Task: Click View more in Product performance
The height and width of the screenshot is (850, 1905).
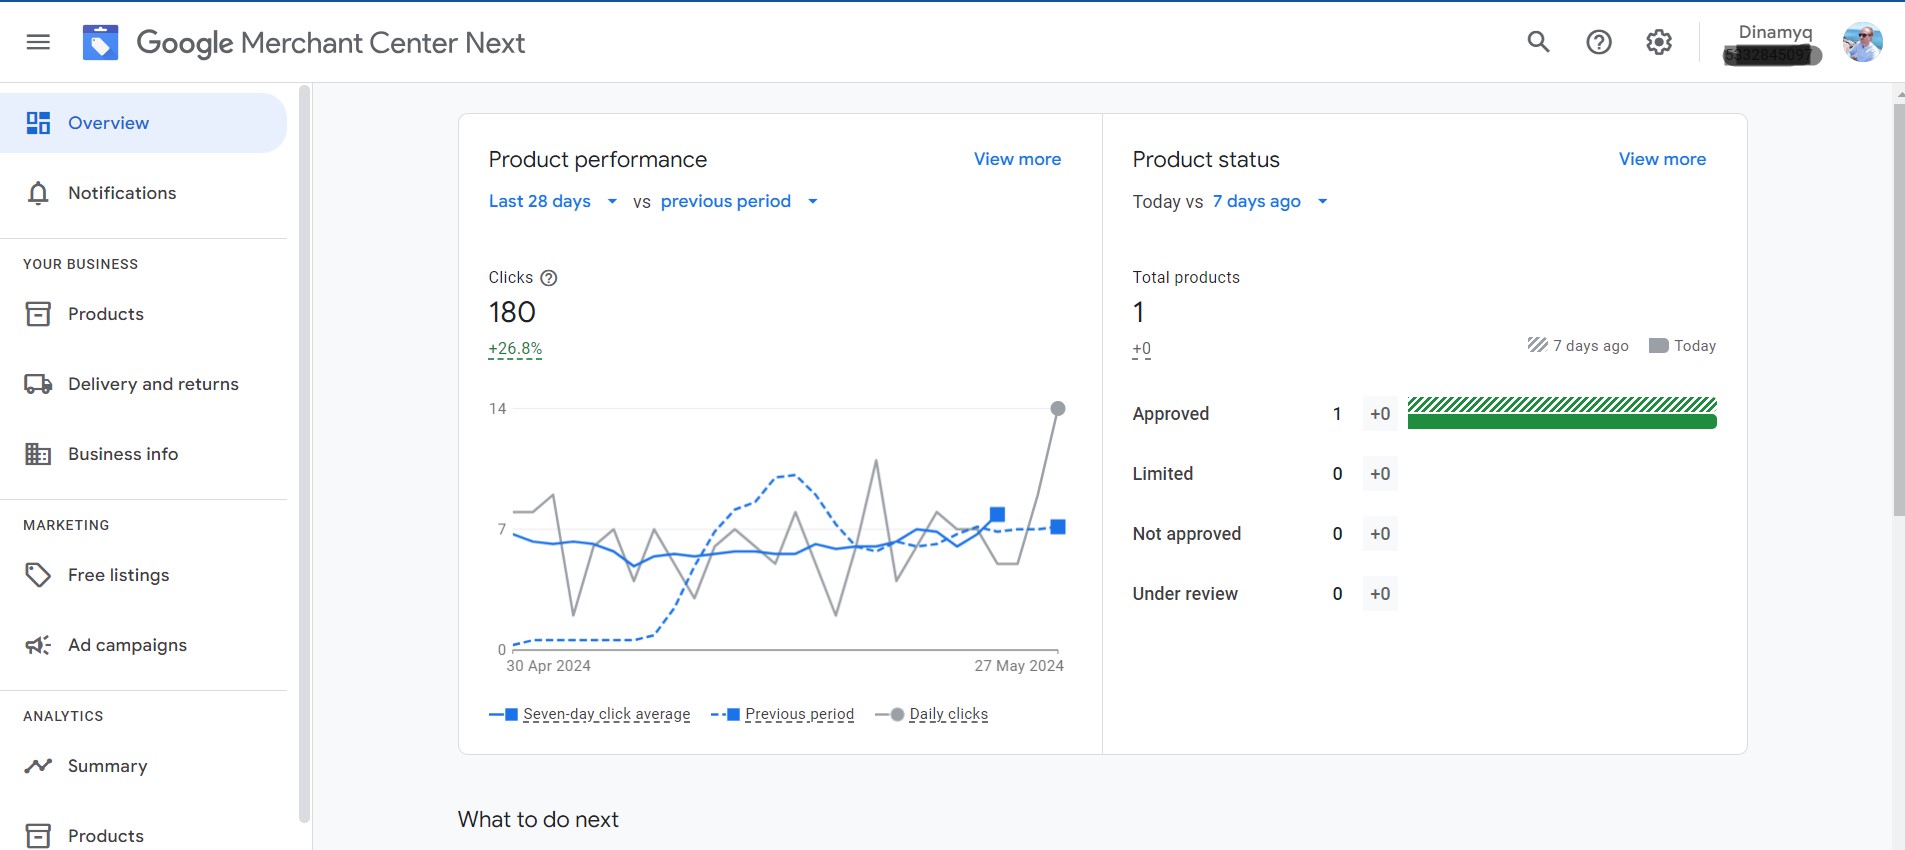Action: tap(1017, 159)
